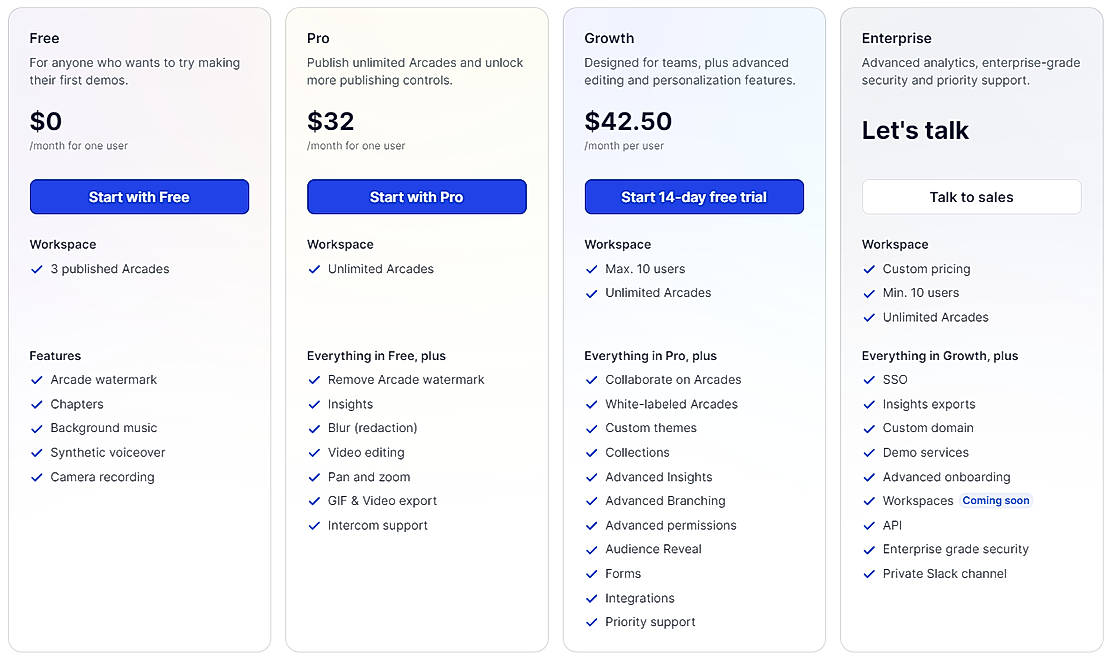Click the Remove Arcade watermark feature

(x=405, y=380)
